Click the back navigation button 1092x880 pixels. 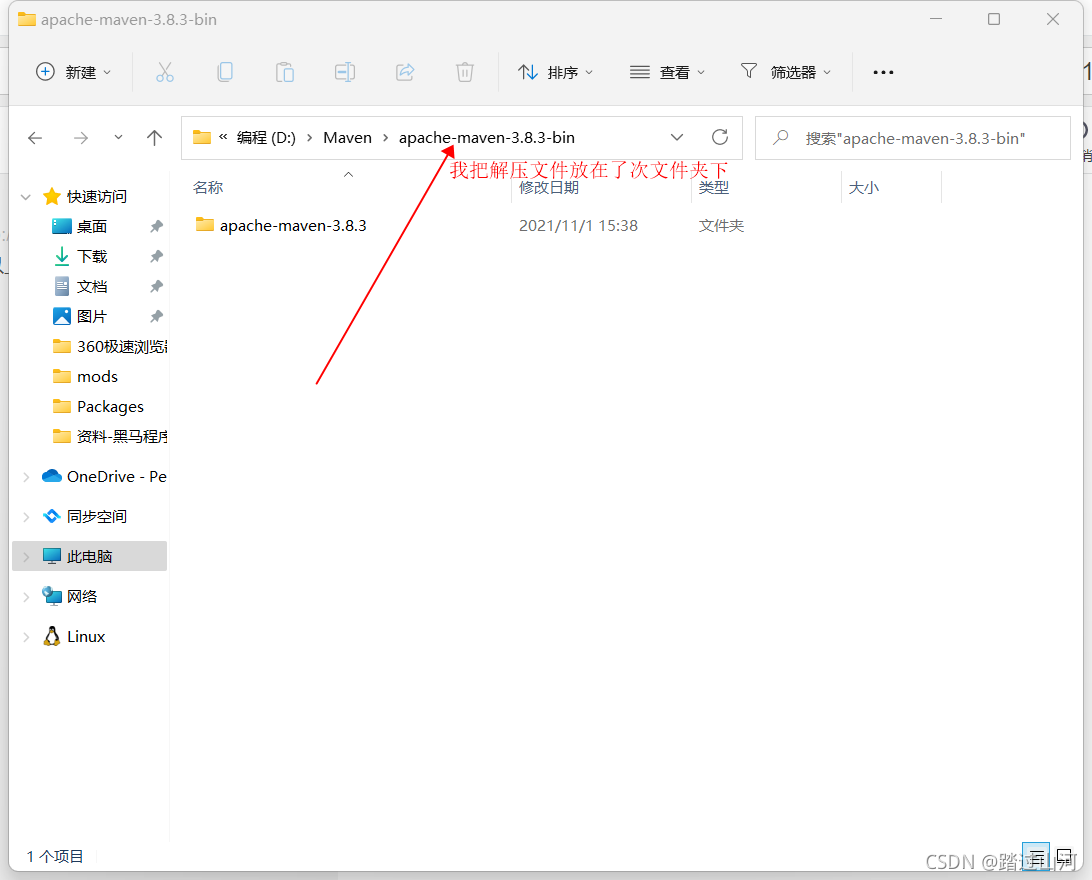(35, 138)
